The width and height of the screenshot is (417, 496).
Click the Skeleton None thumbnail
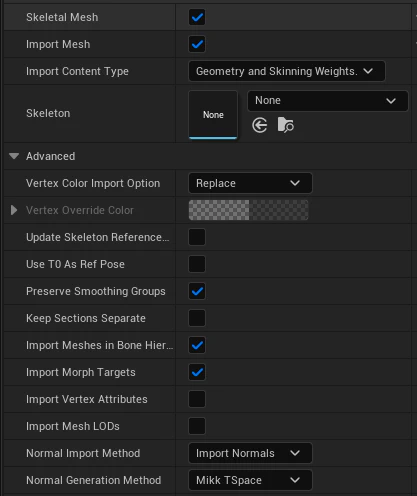tap(213, 115)
